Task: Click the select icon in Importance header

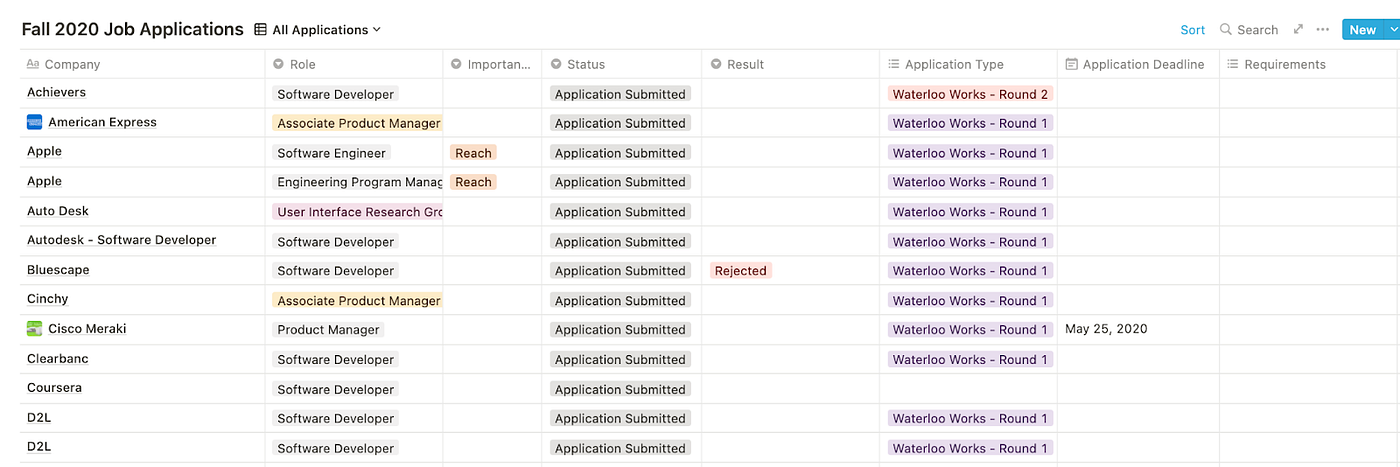Action: [457, 64]
